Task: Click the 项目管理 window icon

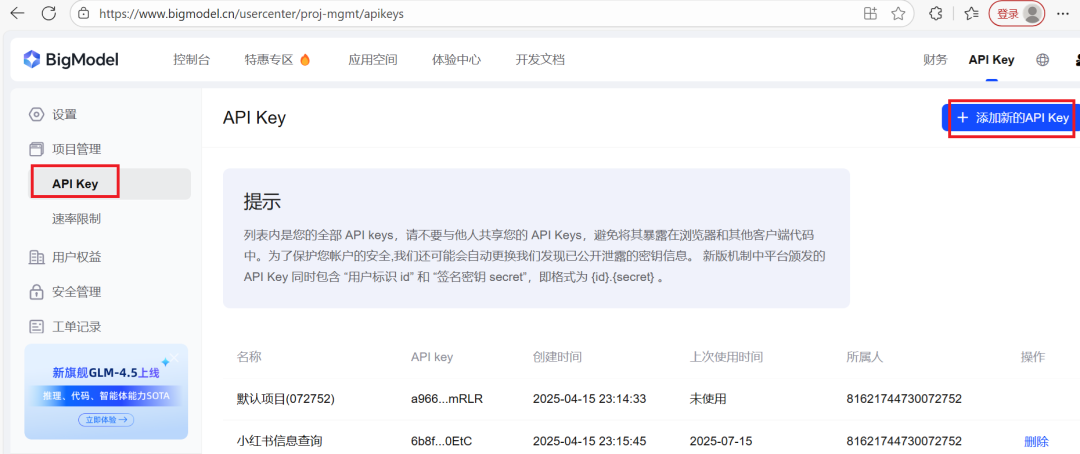Action: click(x=36, y=149)
